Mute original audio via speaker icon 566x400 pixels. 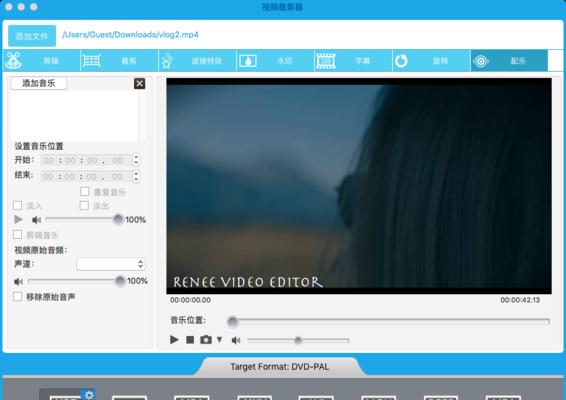click(18, 281)
